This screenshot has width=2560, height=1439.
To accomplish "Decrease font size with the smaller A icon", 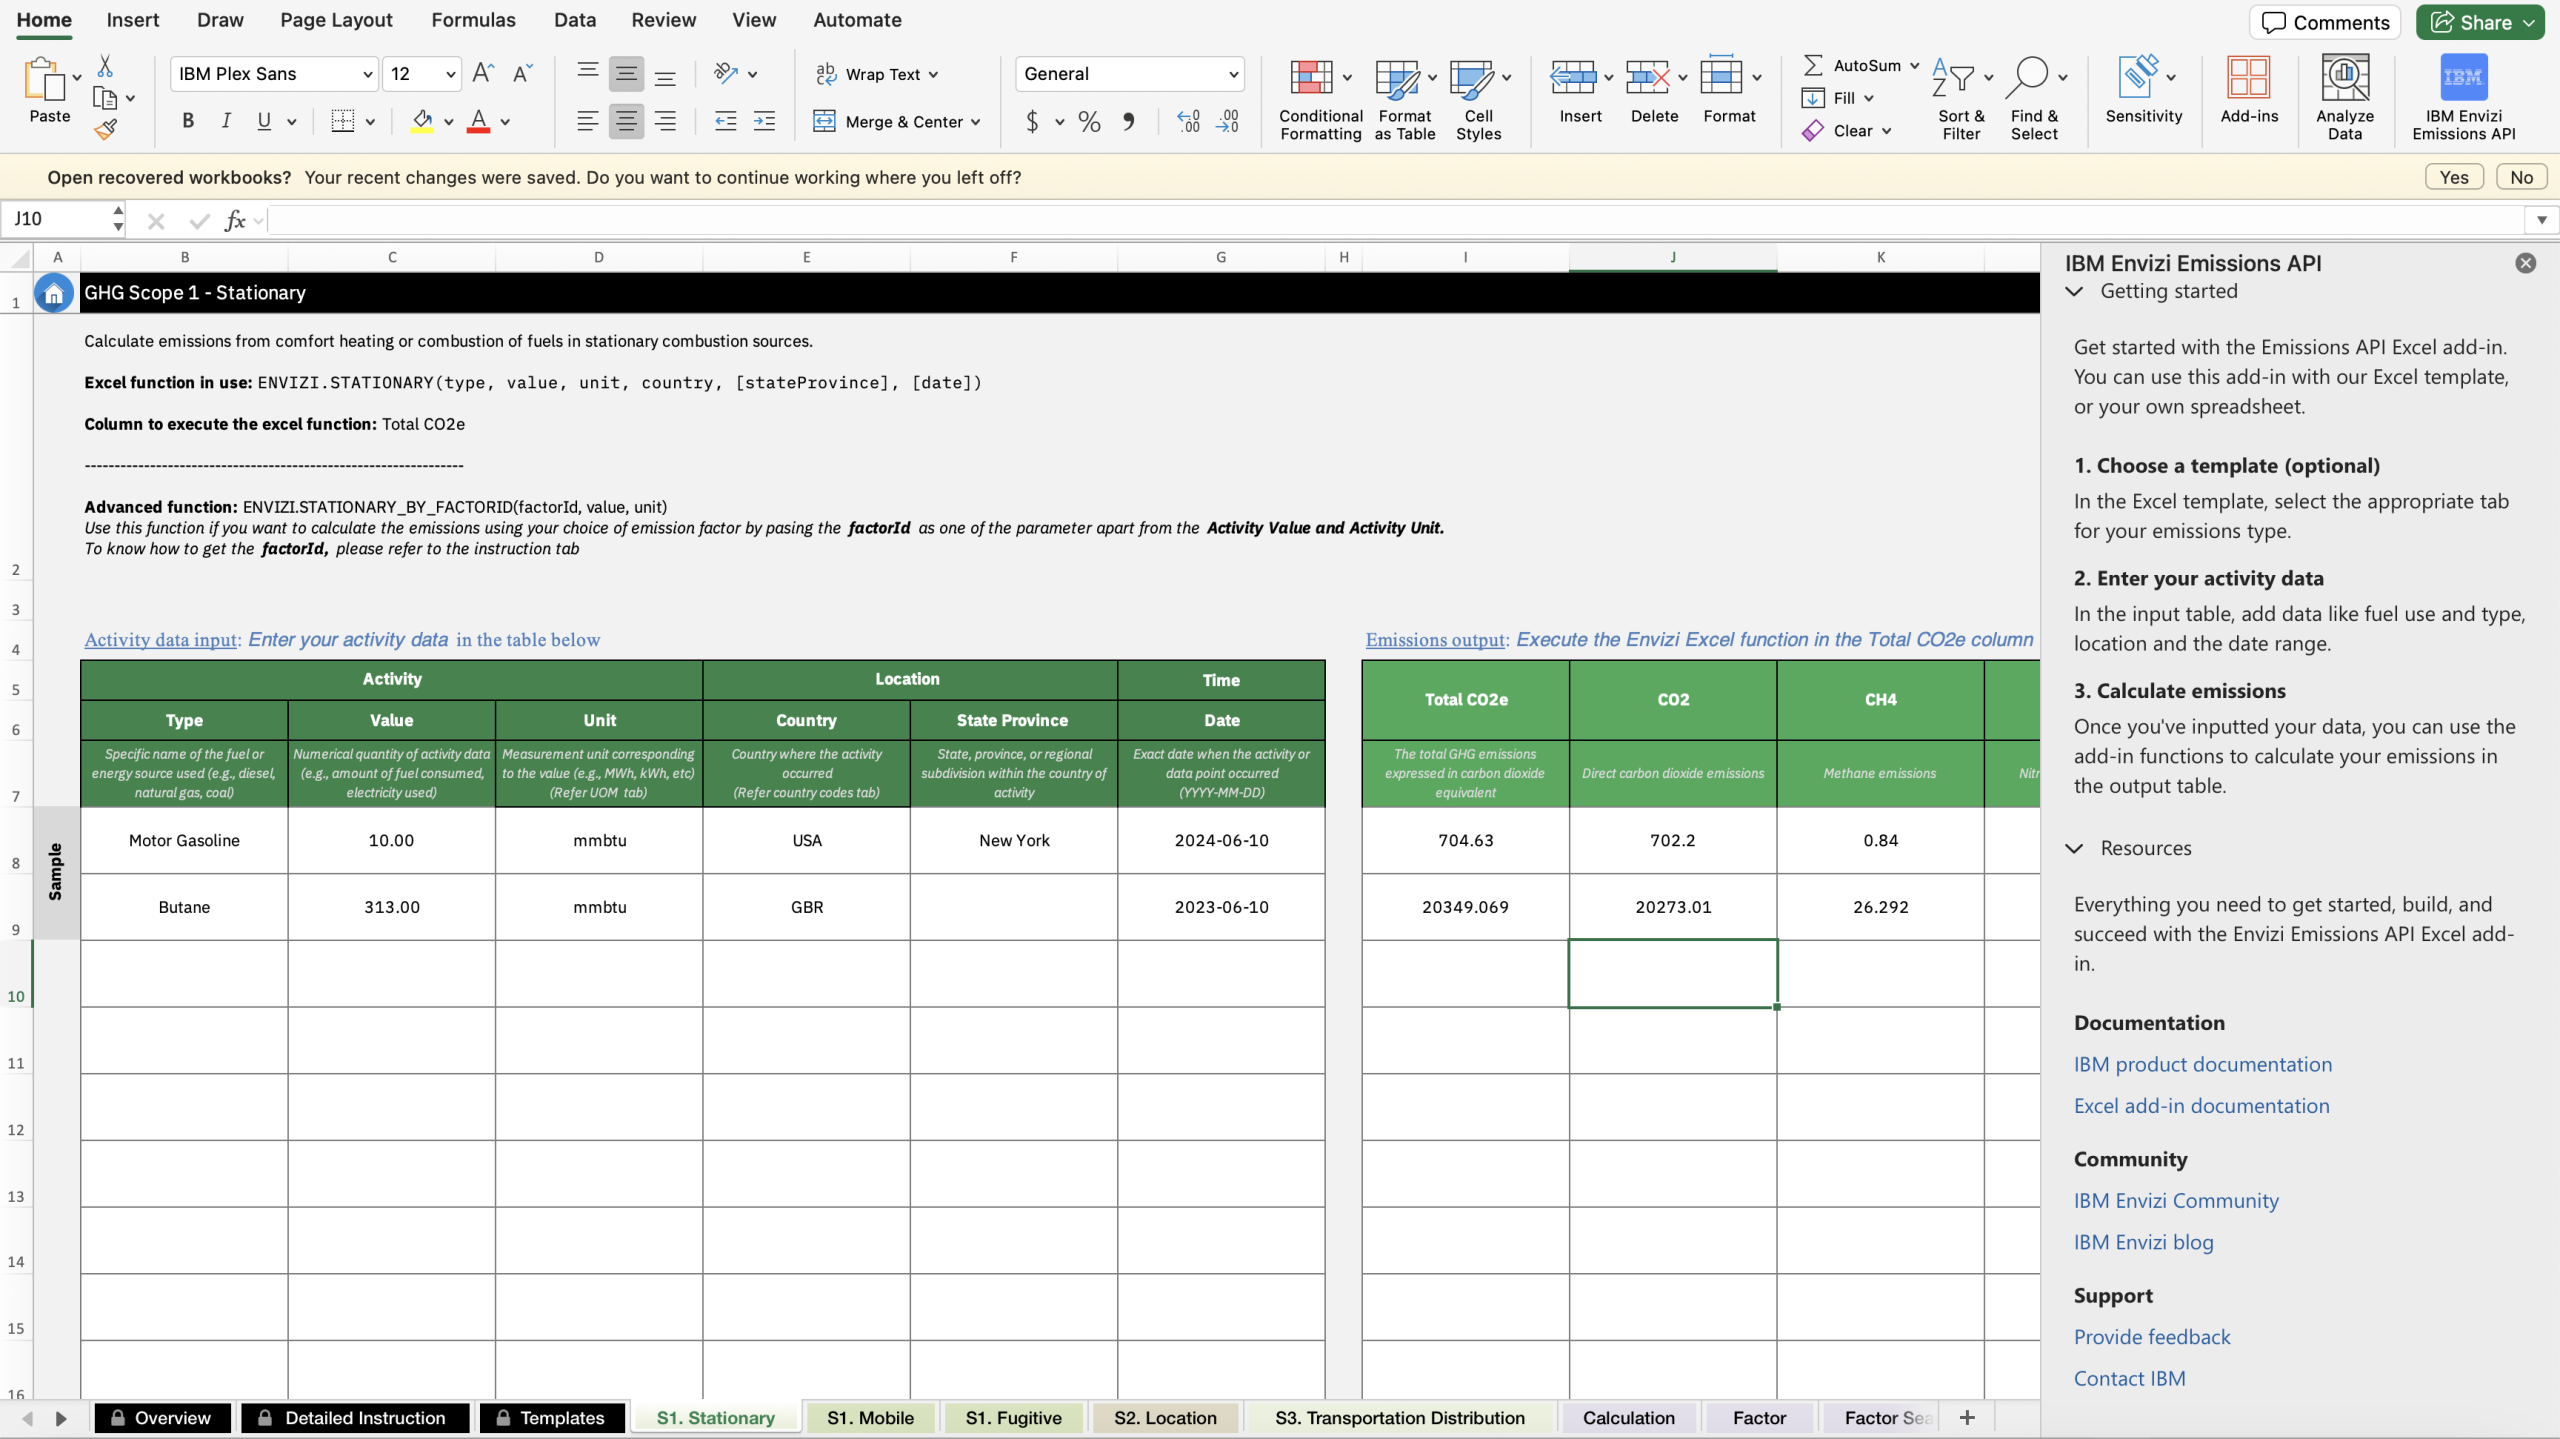I will [522, 73].
